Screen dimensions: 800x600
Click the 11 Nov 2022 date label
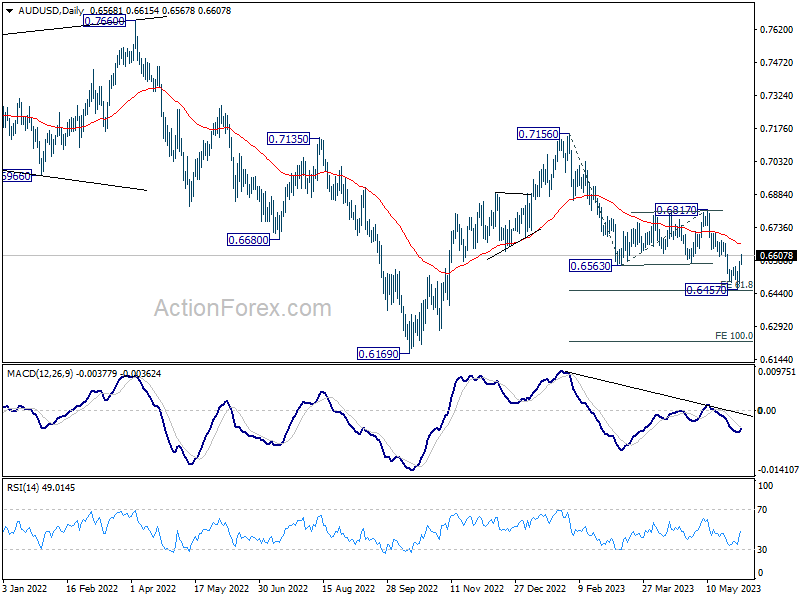click(x=477, y=589)
